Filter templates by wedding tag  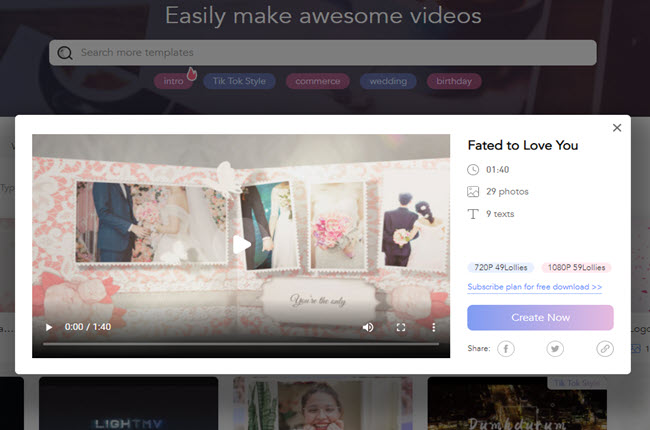click(388, 81)
